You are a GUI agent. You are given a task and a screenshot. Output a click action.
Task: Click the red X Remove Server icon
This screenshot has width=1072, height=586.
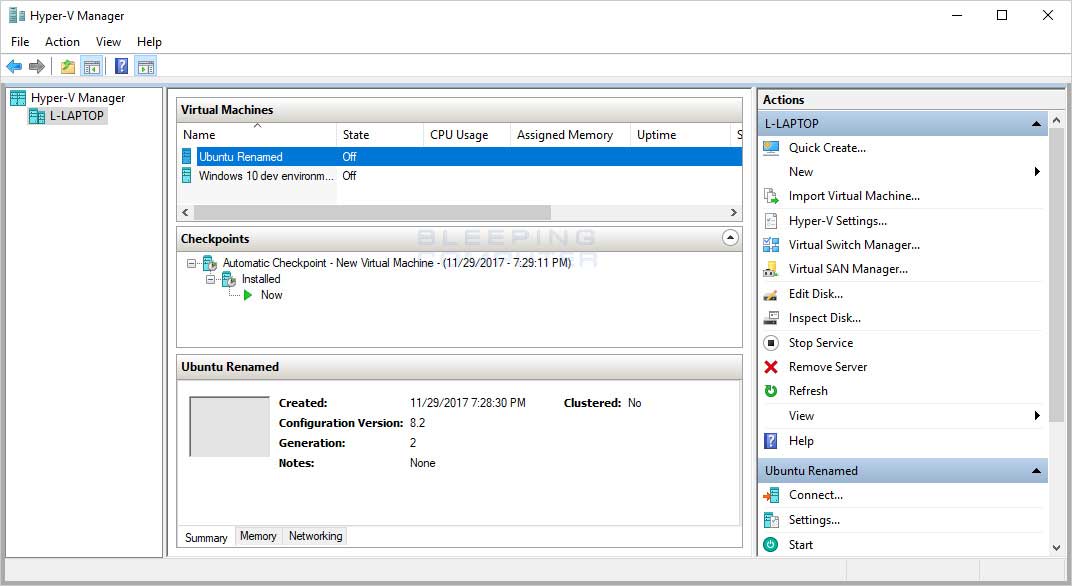tap(771, 367)
